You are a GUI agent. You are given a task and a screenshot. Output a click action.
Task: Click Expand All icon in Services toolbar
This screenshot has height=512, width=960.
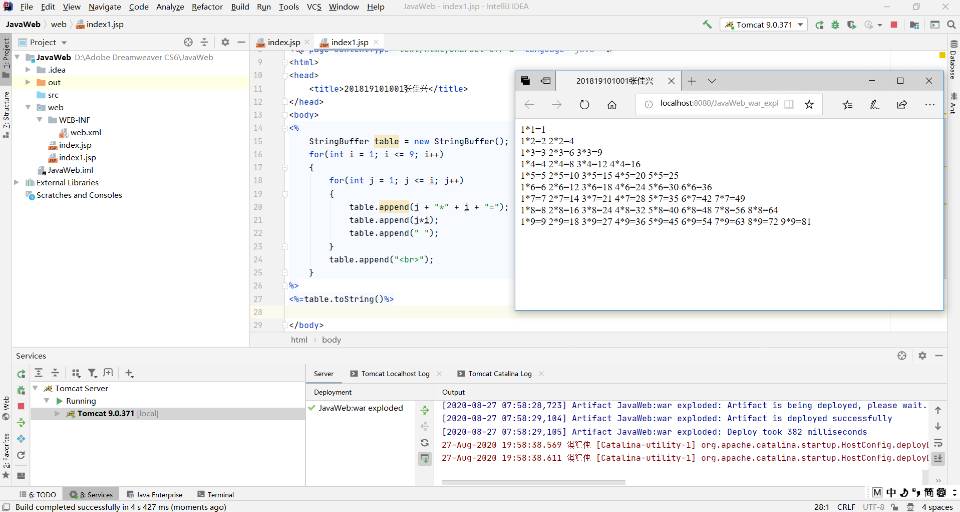coord(39,373)
